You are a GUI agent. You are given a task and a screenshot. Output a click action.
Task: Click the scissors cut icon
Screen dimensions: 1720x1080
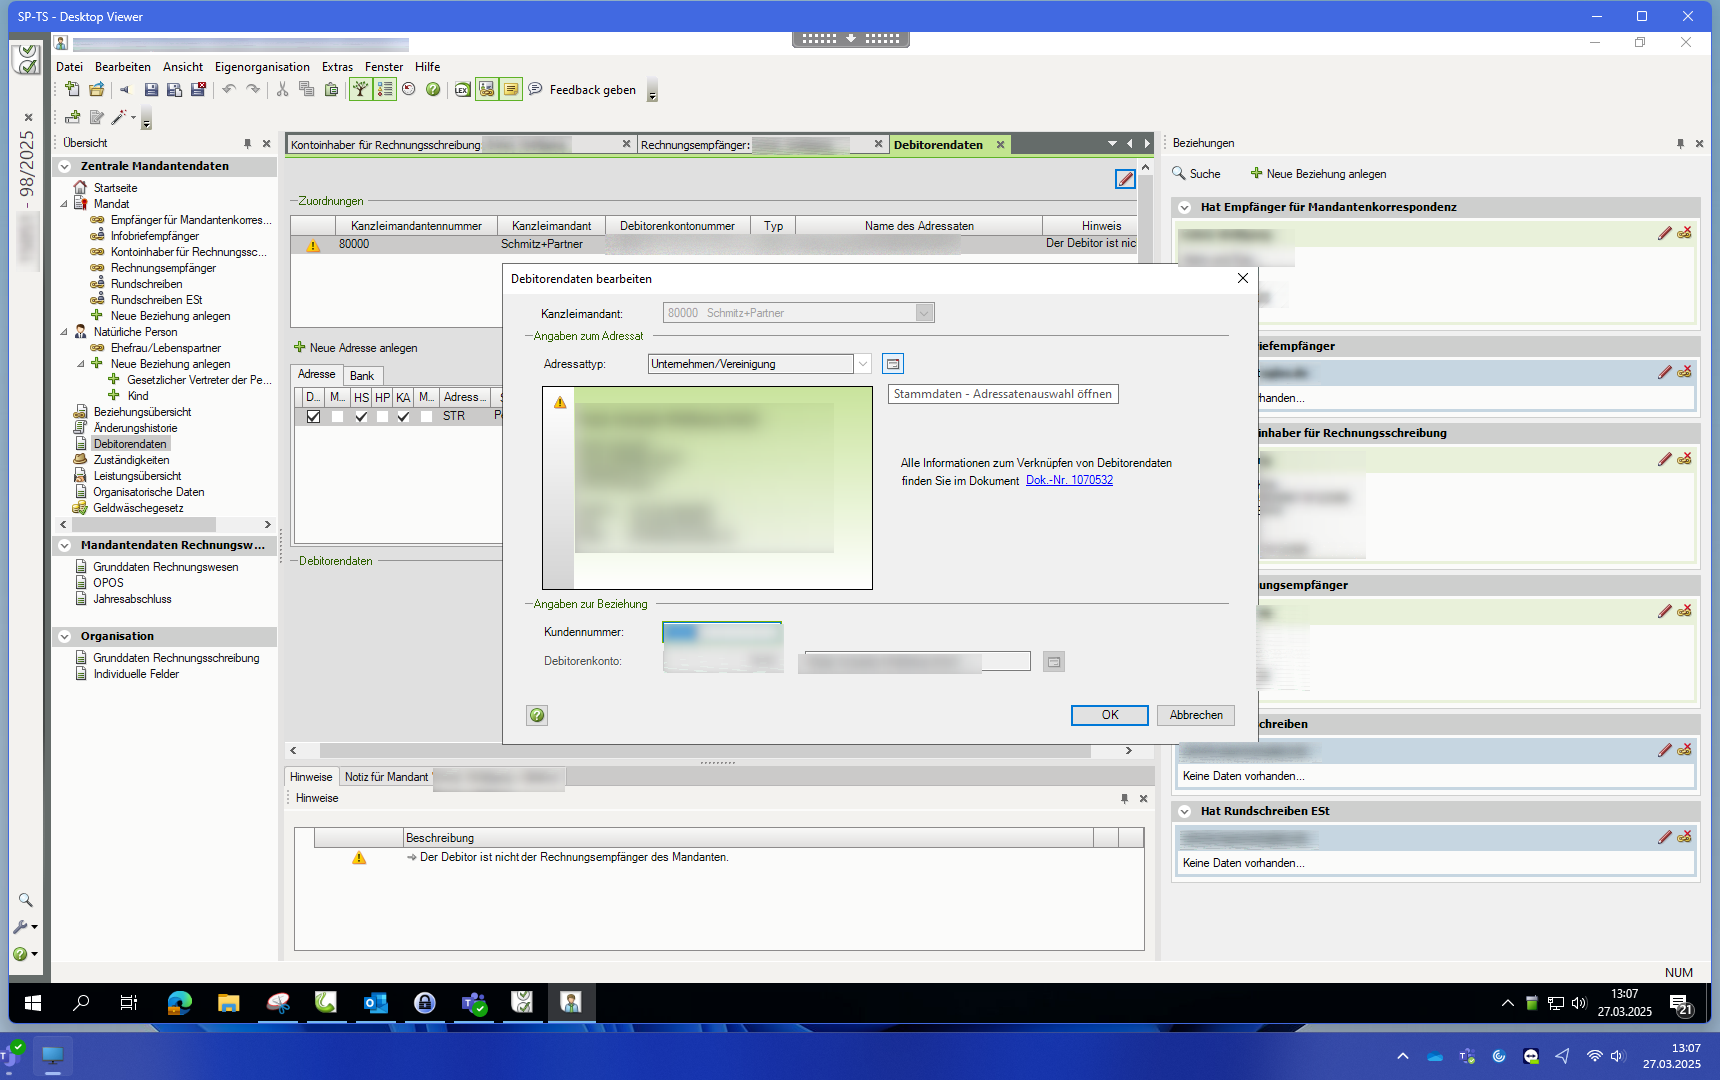(282, 90)
